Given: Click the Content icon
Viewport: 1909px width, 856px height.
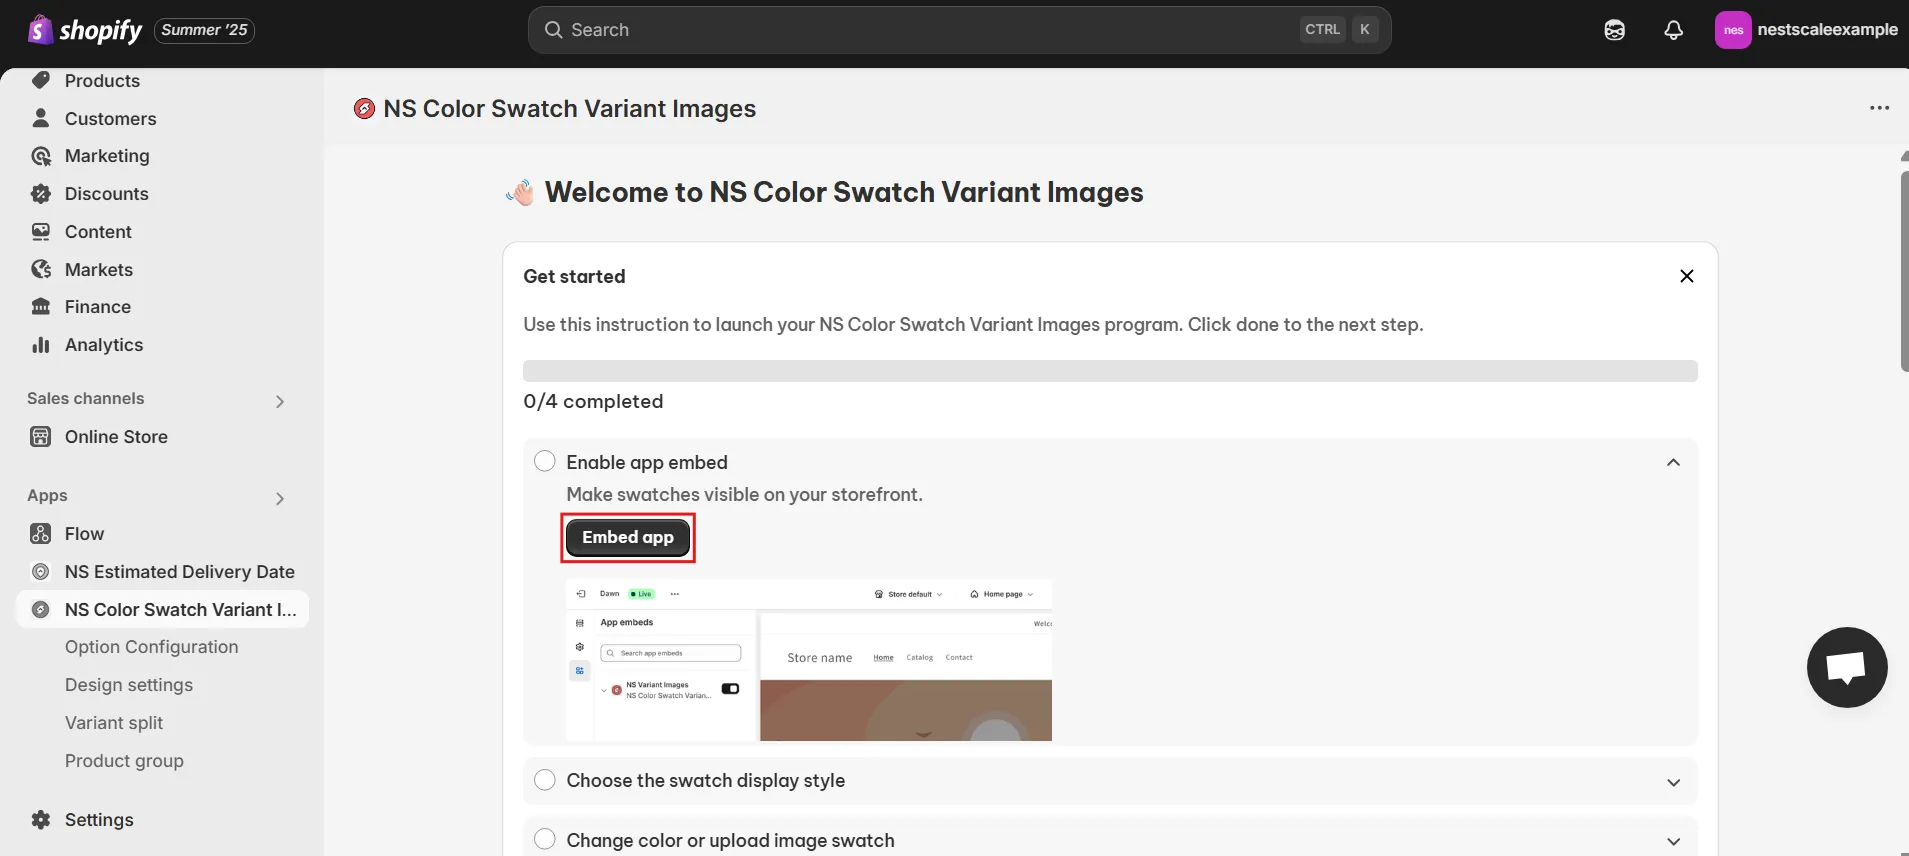Looking at the screenshot, I should [41, 232].
